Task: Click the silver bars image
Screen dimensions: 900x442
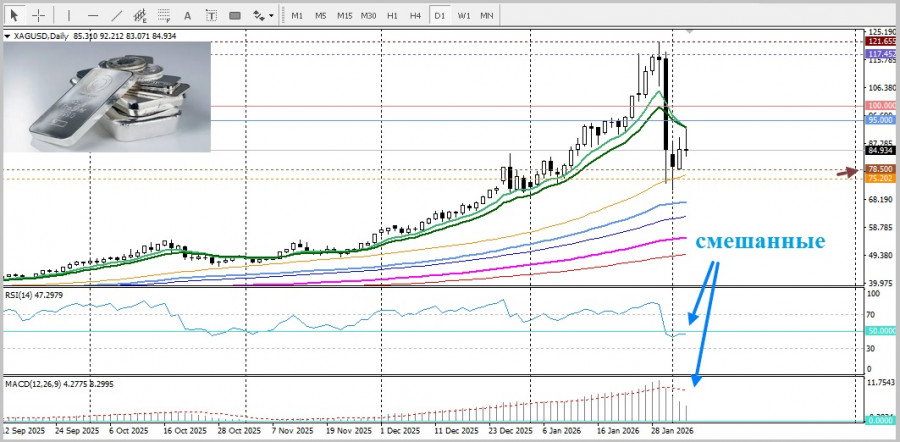Action: click(x=107, y=96)
